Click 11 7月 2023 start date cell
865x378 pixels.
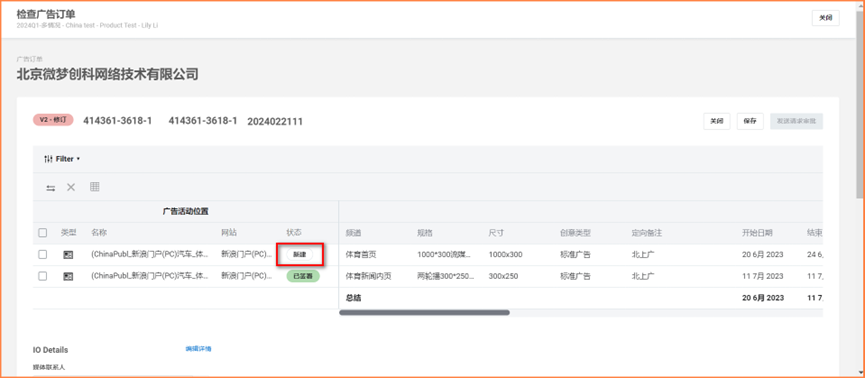tap(762, 276)
